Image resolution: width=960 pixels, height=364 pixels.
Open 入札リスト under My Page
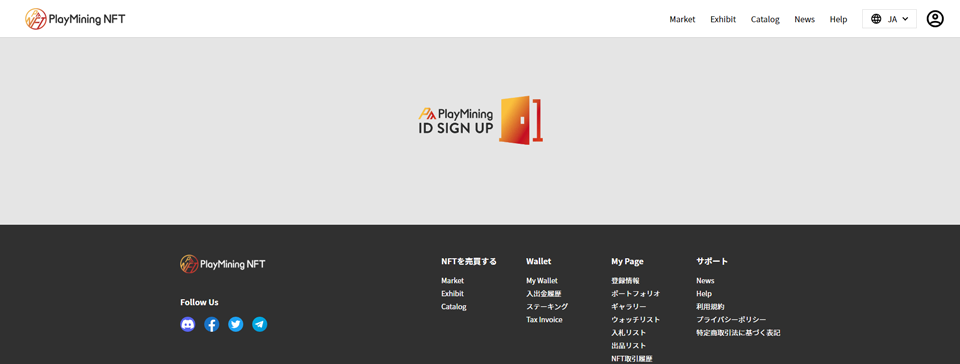[629, 333]
